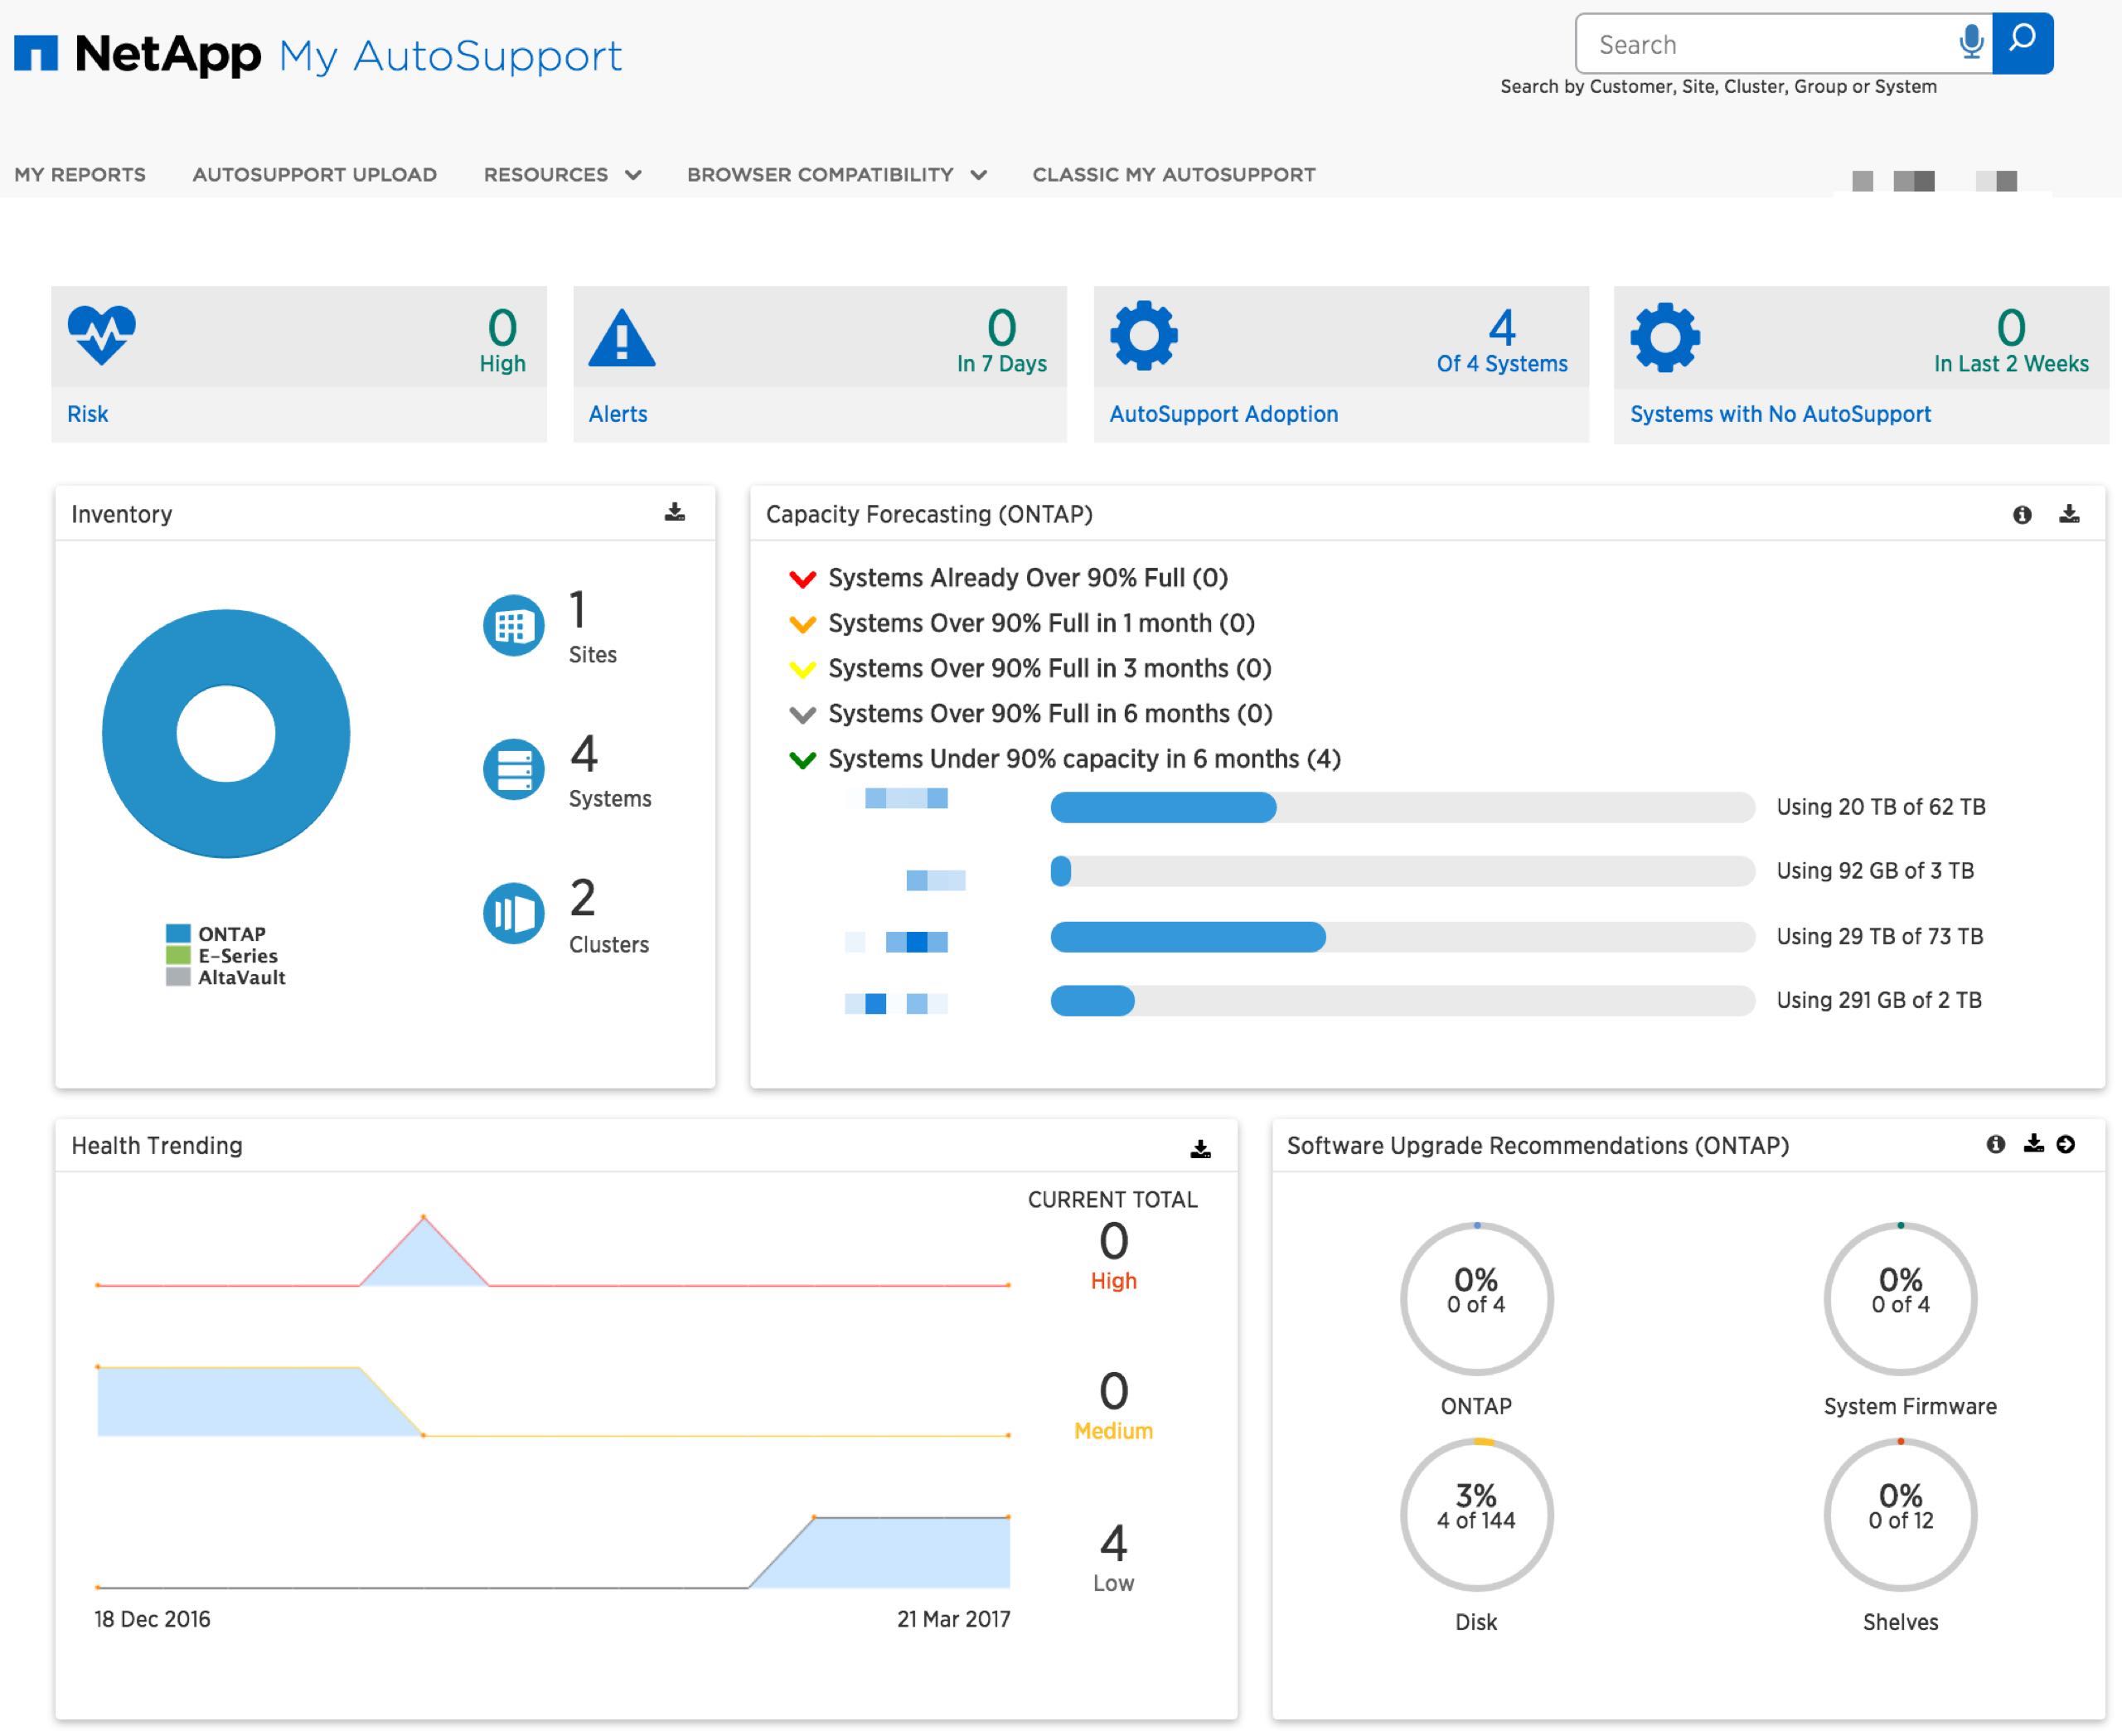This screenshot has width=2122, height=1736.
Task: Click the voice search microphone icon
Action: coord(1971,43)
